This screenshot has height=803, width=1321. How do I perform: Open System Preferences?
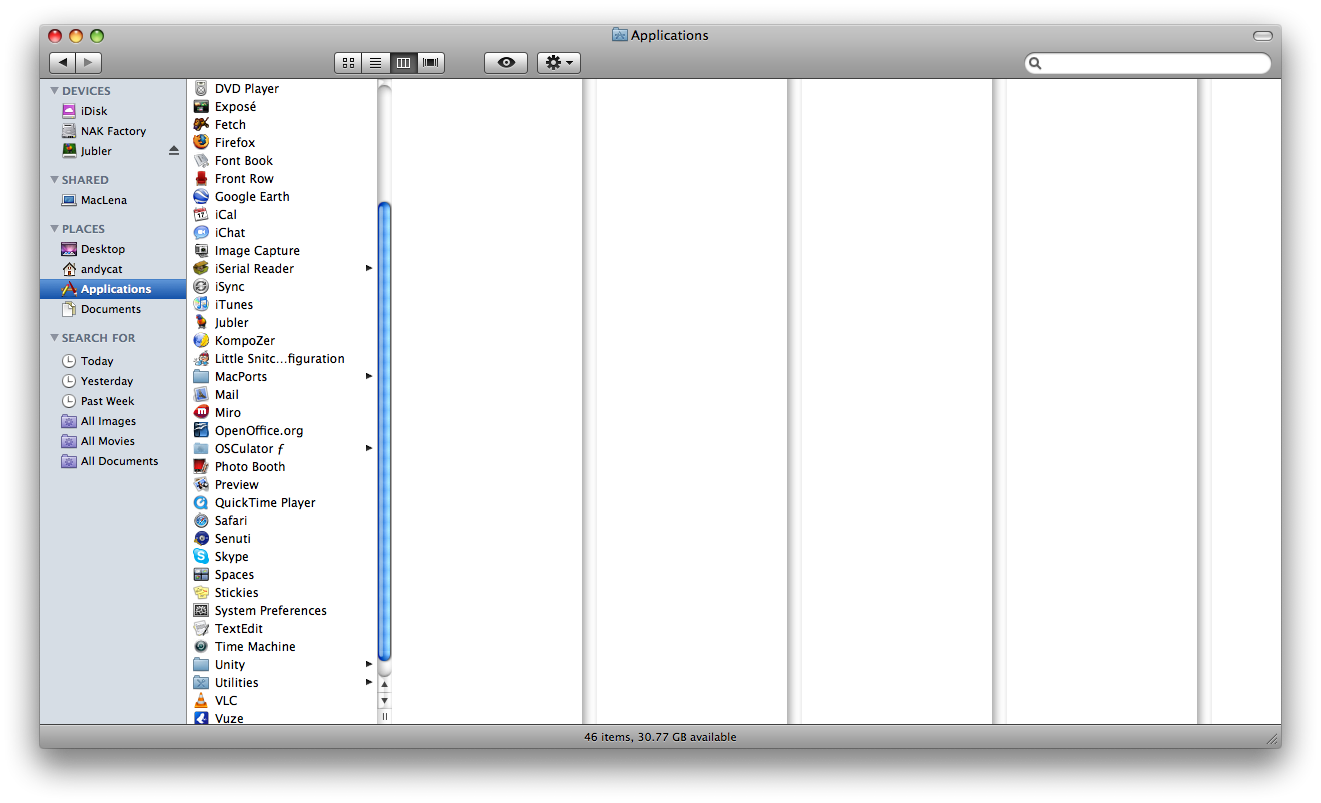point(269,610)
